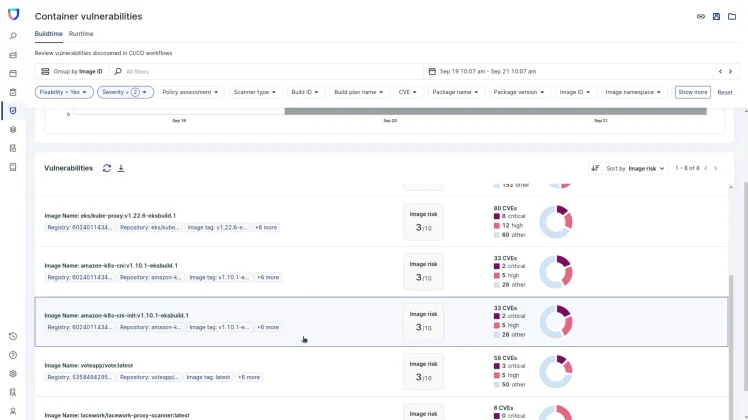The width and height of the screenshot is (748, 420).
Task: Click the Lacework logo in sidebar
Action: tap(13, 14)
